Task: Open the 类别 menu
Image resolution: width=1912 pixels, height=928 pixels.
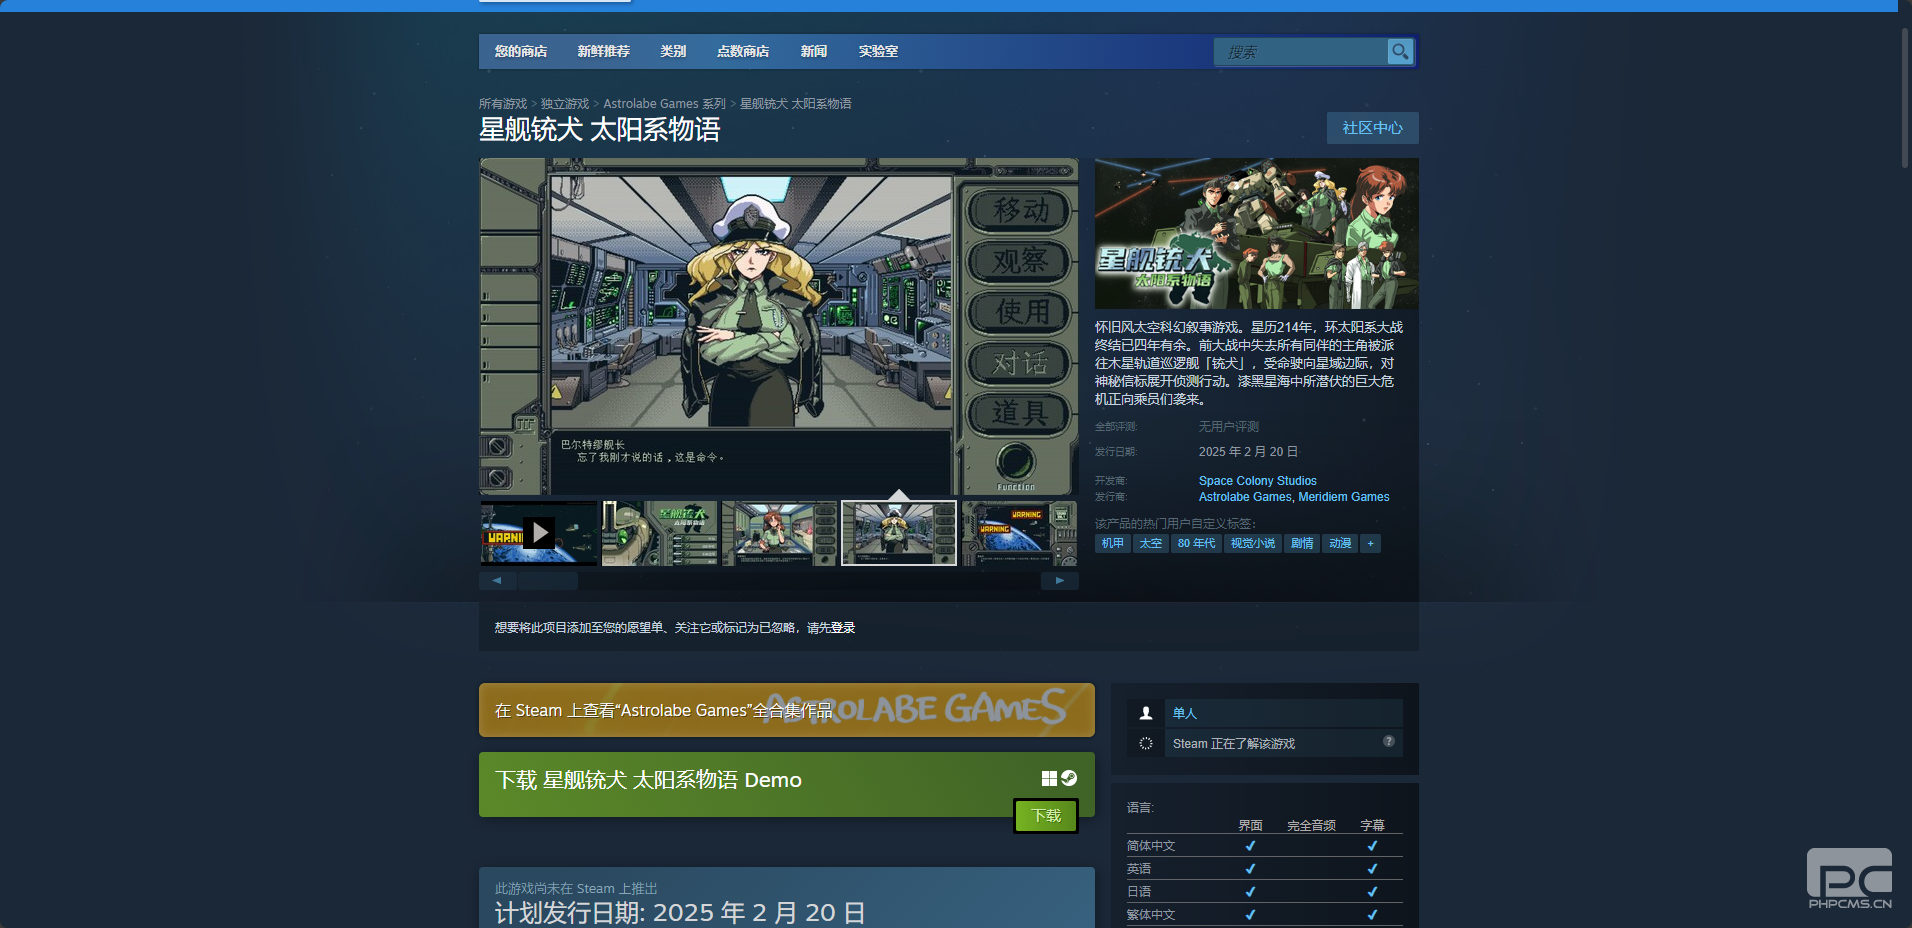Action: click(673, 51)
